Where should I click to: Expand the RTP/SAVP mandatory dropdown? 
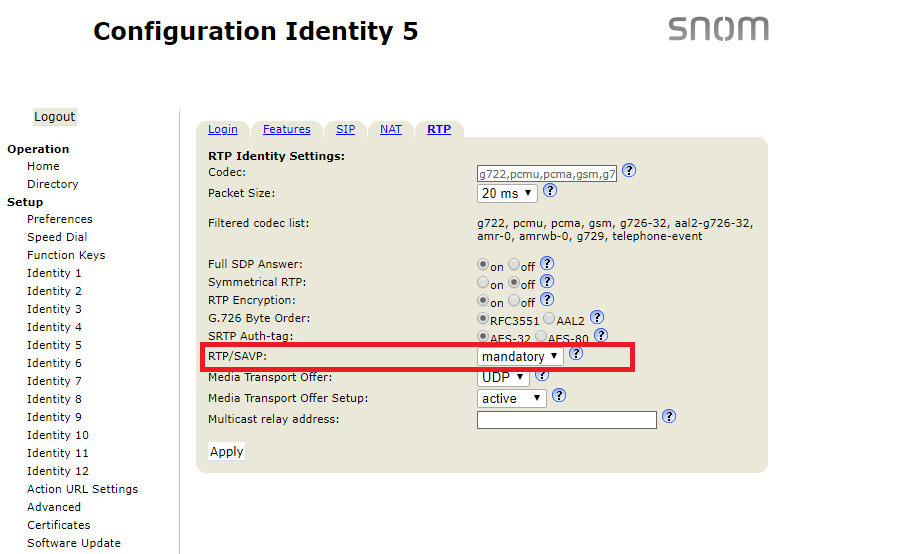[520, 357]
